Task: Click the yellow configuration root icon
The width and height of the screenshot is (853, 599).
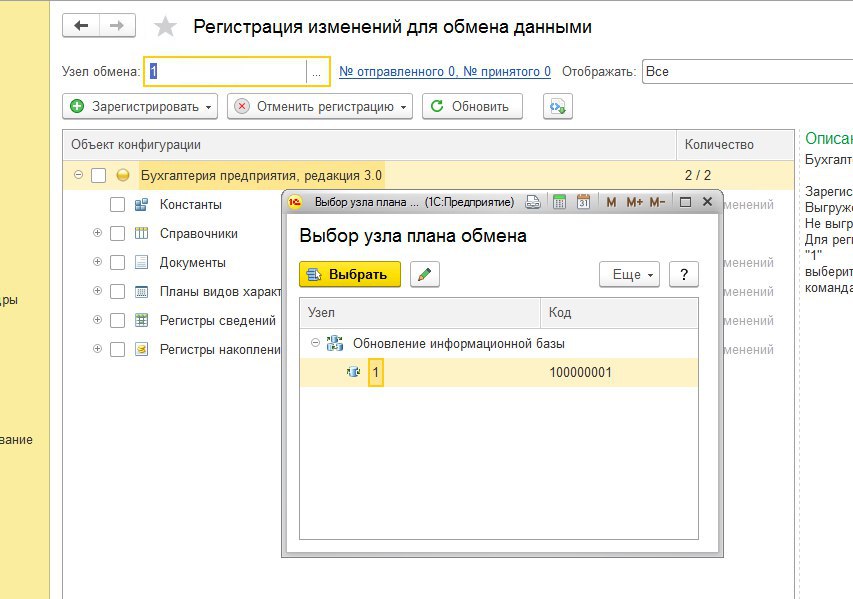Action: pyautogui.click(x=123, y=175)
